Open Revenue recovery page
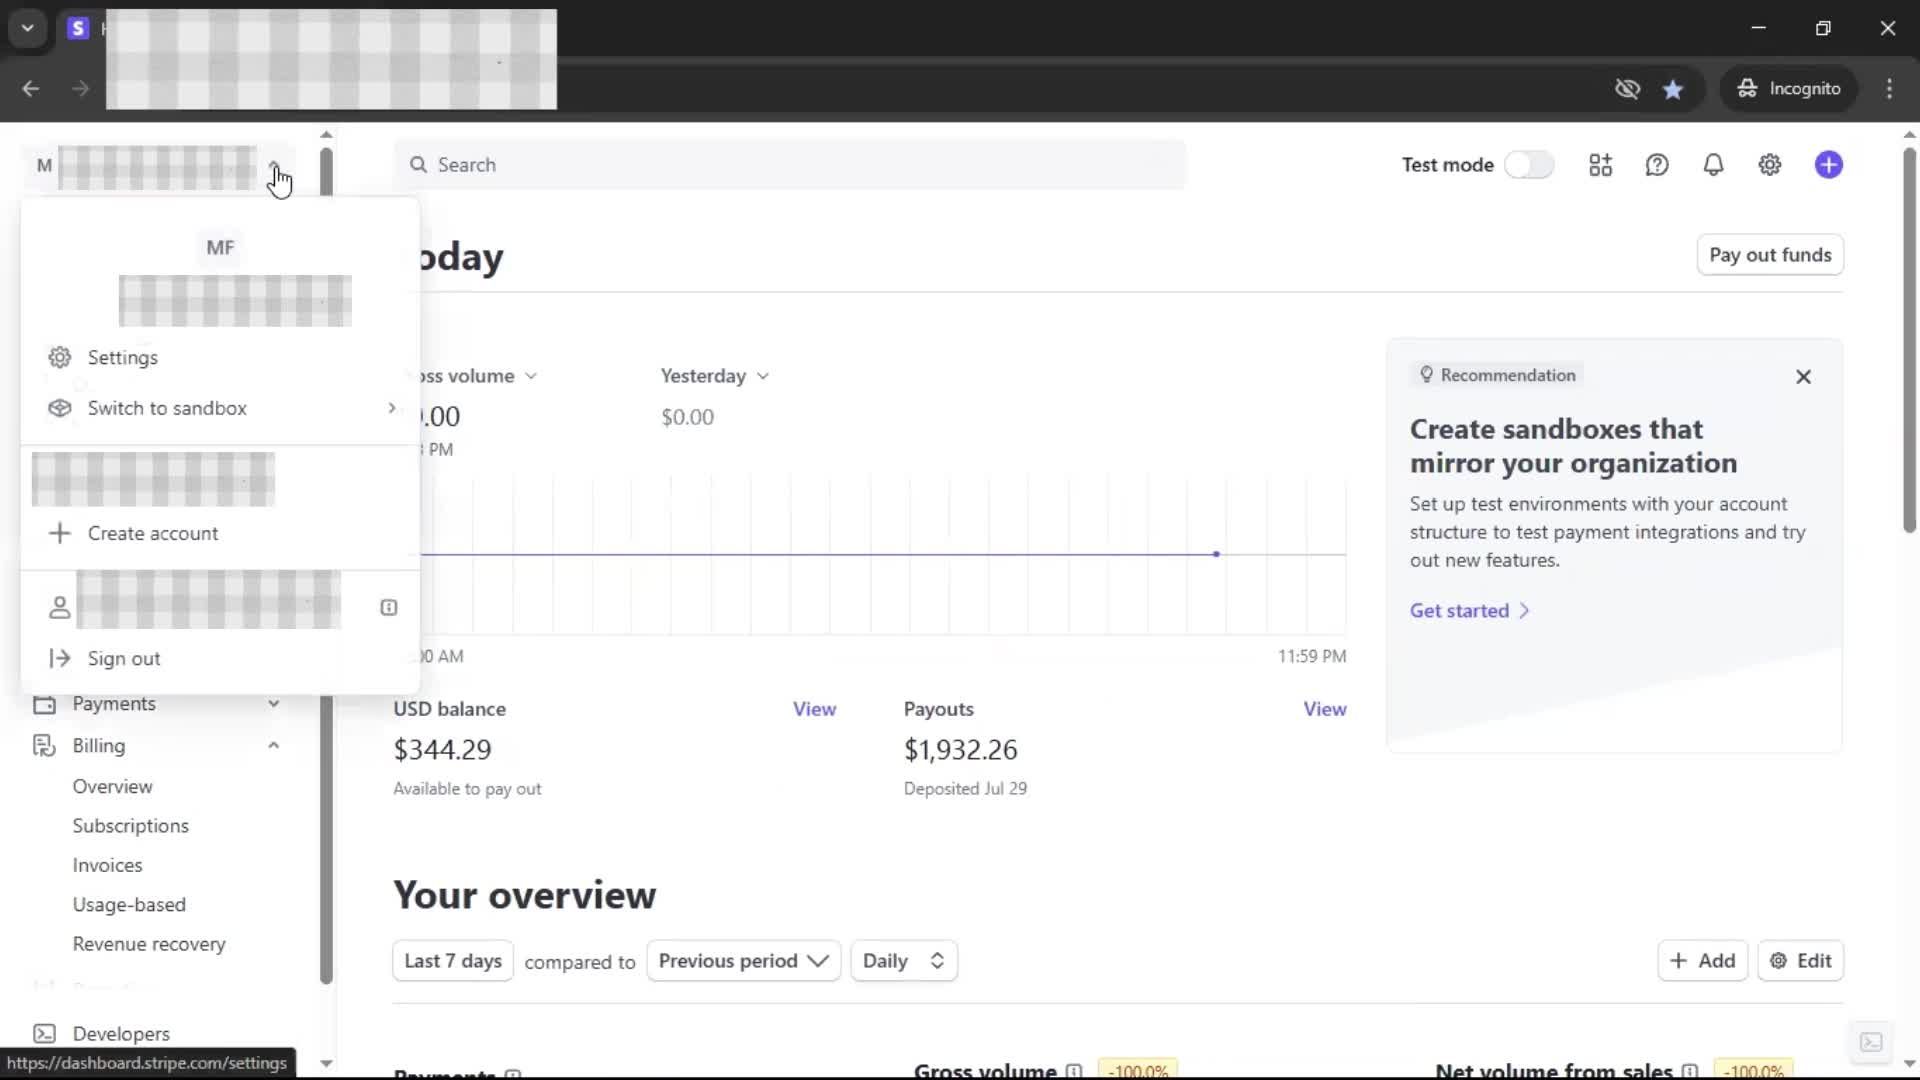1920x1080 pixels. (149, 944)
